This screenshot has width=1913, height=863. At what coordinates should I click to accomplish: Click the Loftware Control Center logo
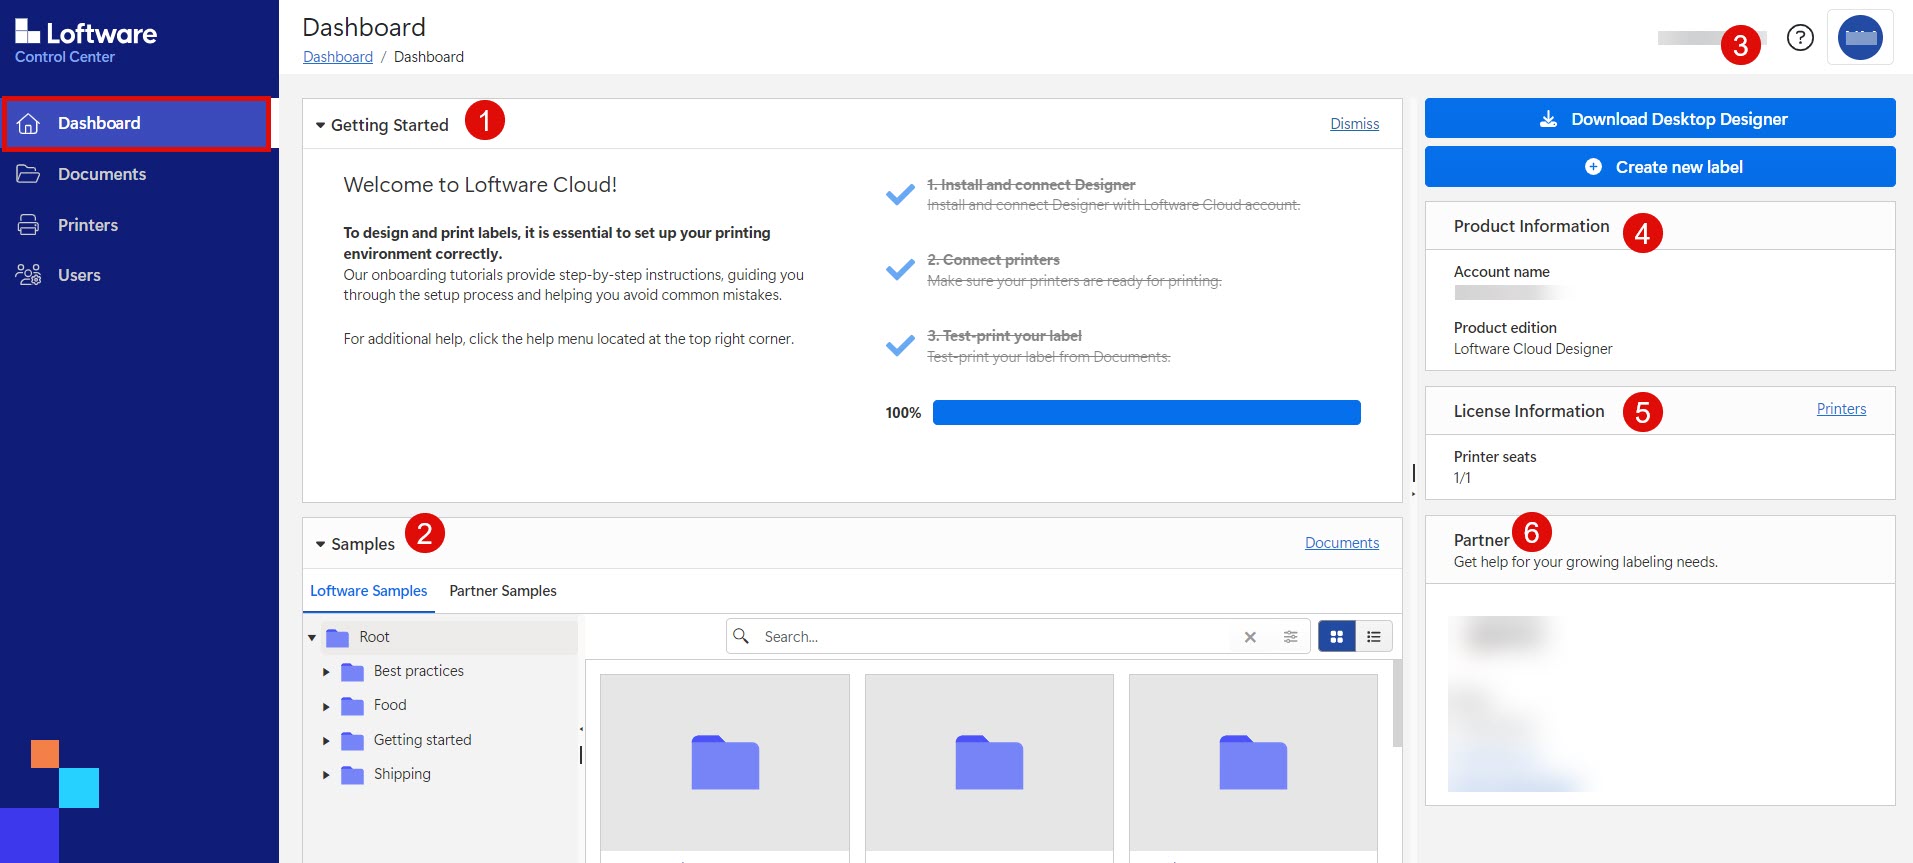[x=86, y=42]
